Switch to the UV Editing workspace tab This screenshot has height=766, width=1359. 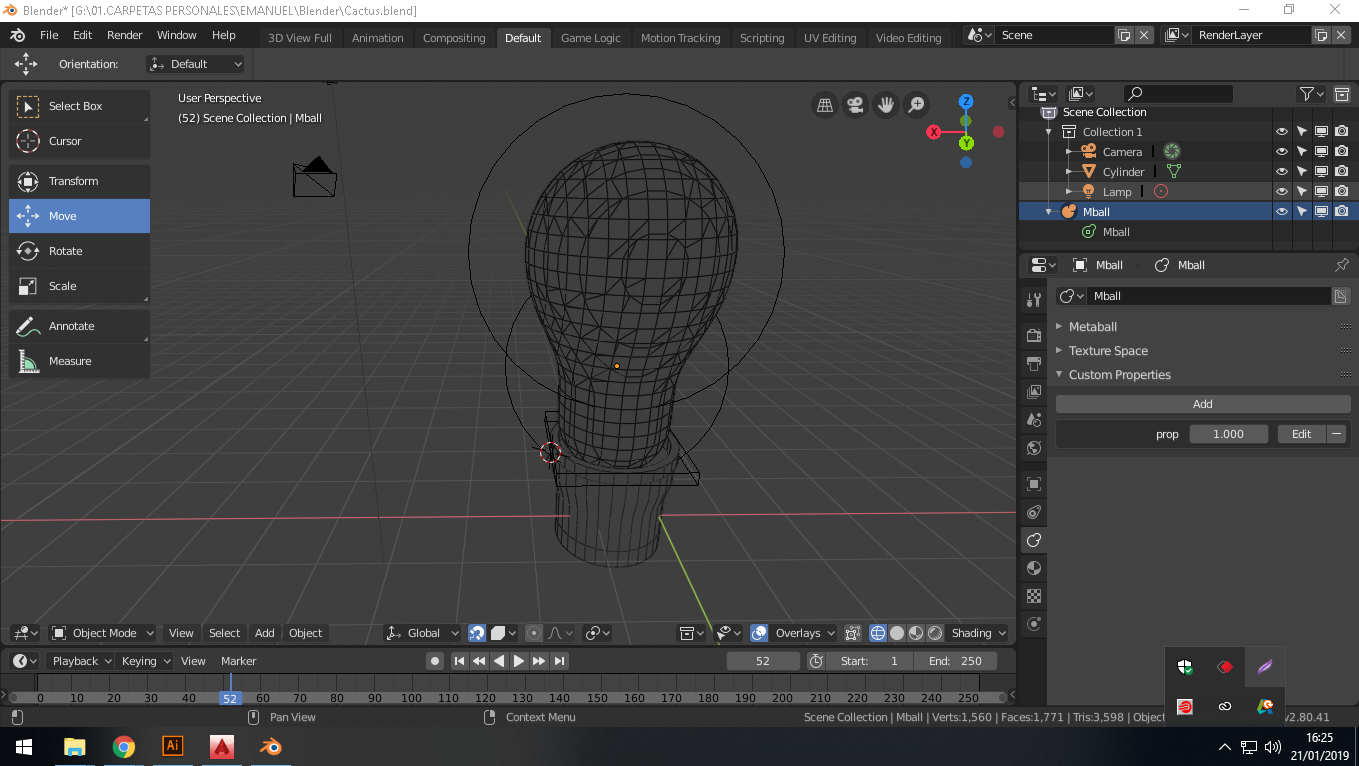click(829, 38)
